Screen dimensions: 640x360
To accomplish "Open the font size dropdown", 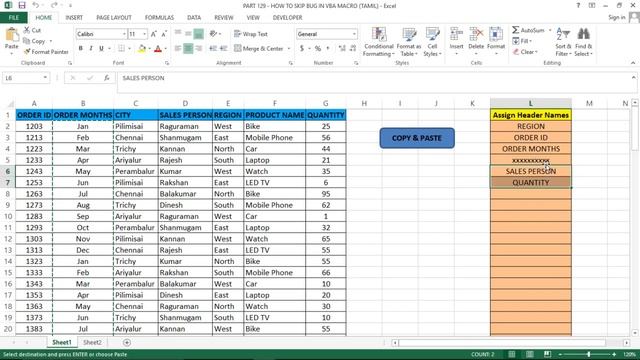I will pyautogui.click(x=144, y=34).
